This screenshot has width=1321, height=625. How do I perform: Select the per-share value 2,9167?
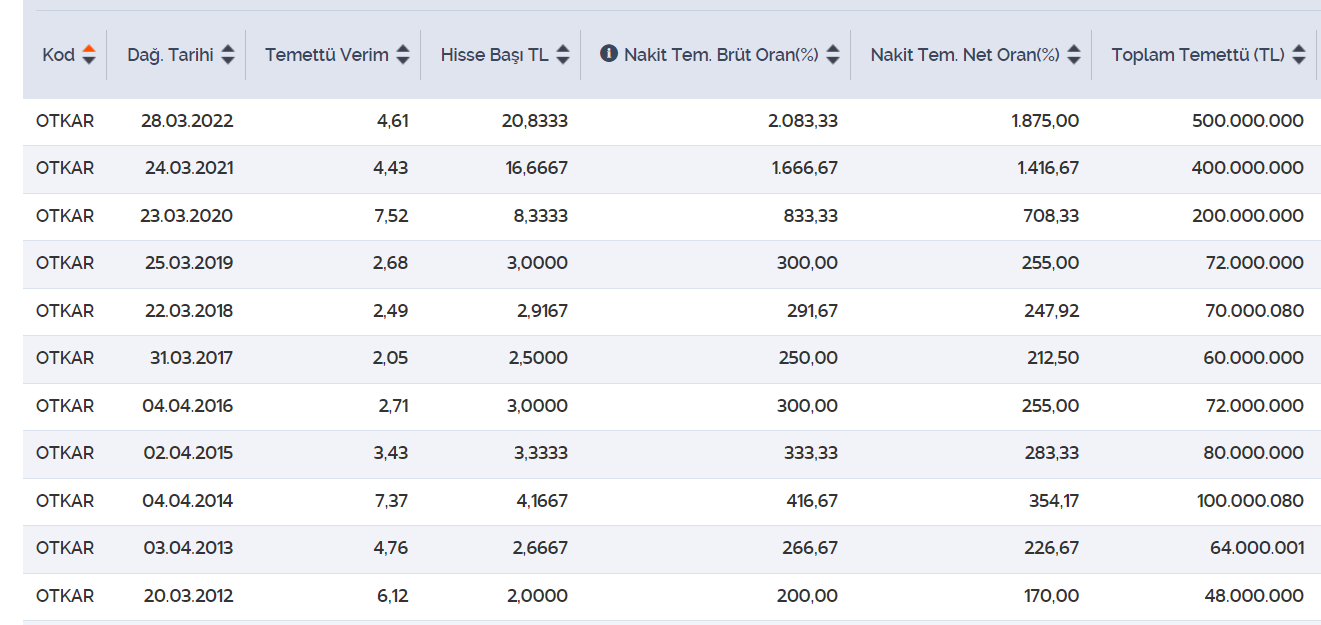[542, 311]
